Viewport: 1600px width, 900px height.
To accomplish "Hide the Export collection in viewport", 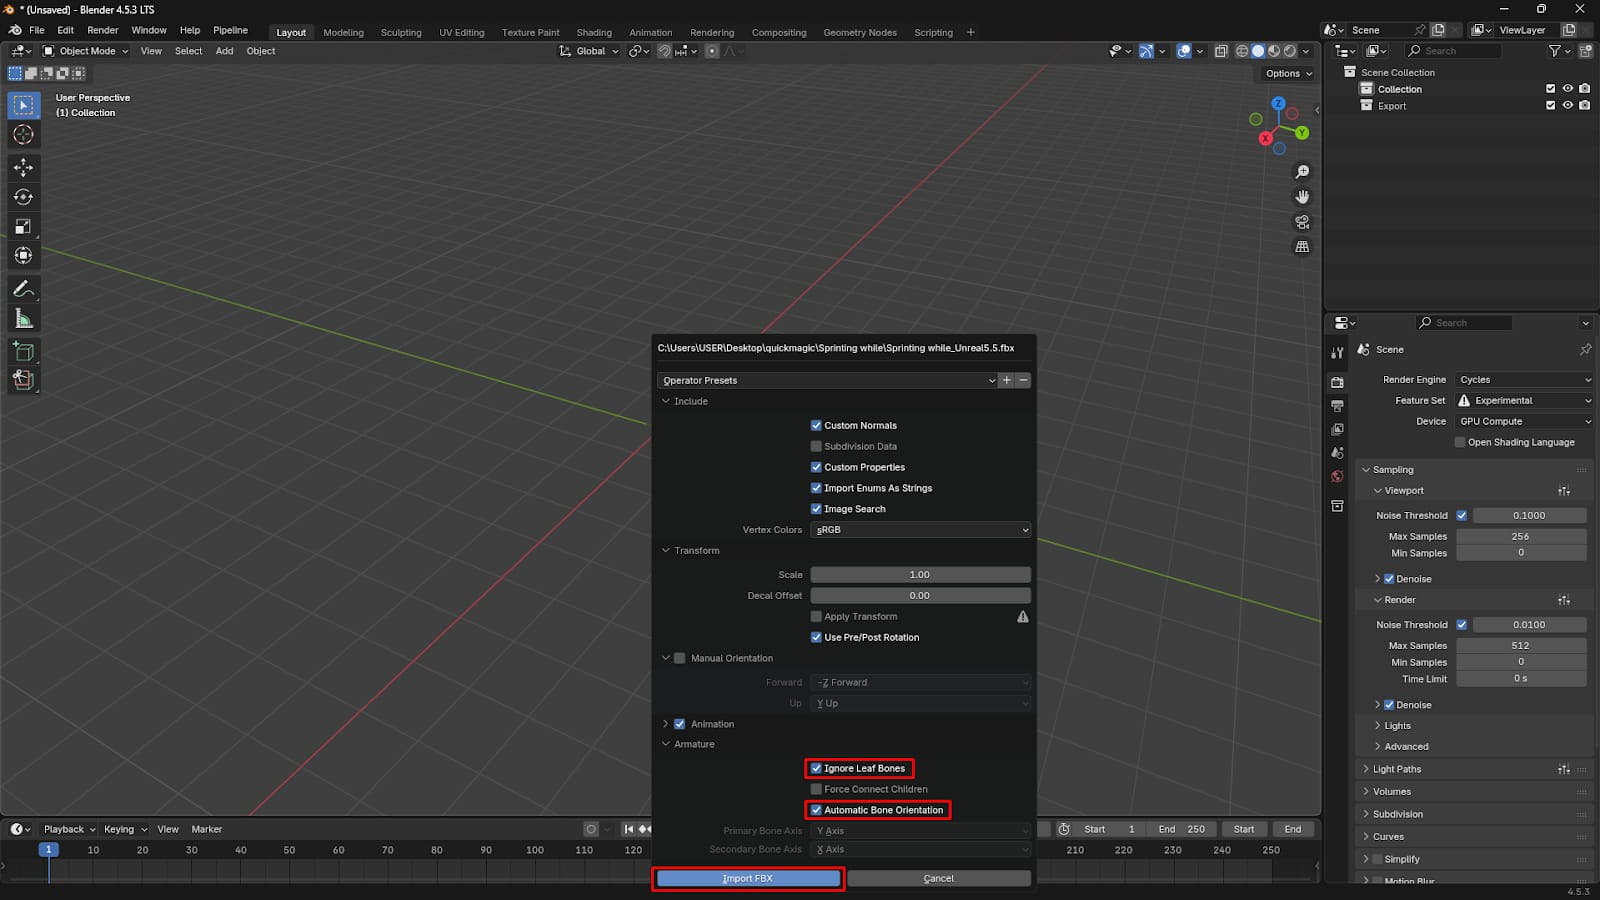I will 1567,105.
